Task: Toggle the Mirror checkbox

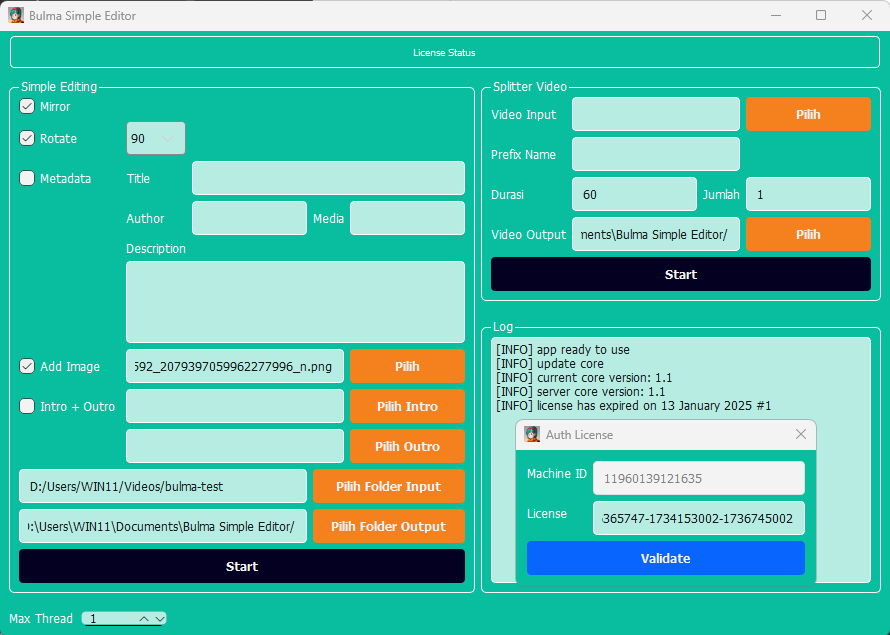Action: [x=27, y=106]
